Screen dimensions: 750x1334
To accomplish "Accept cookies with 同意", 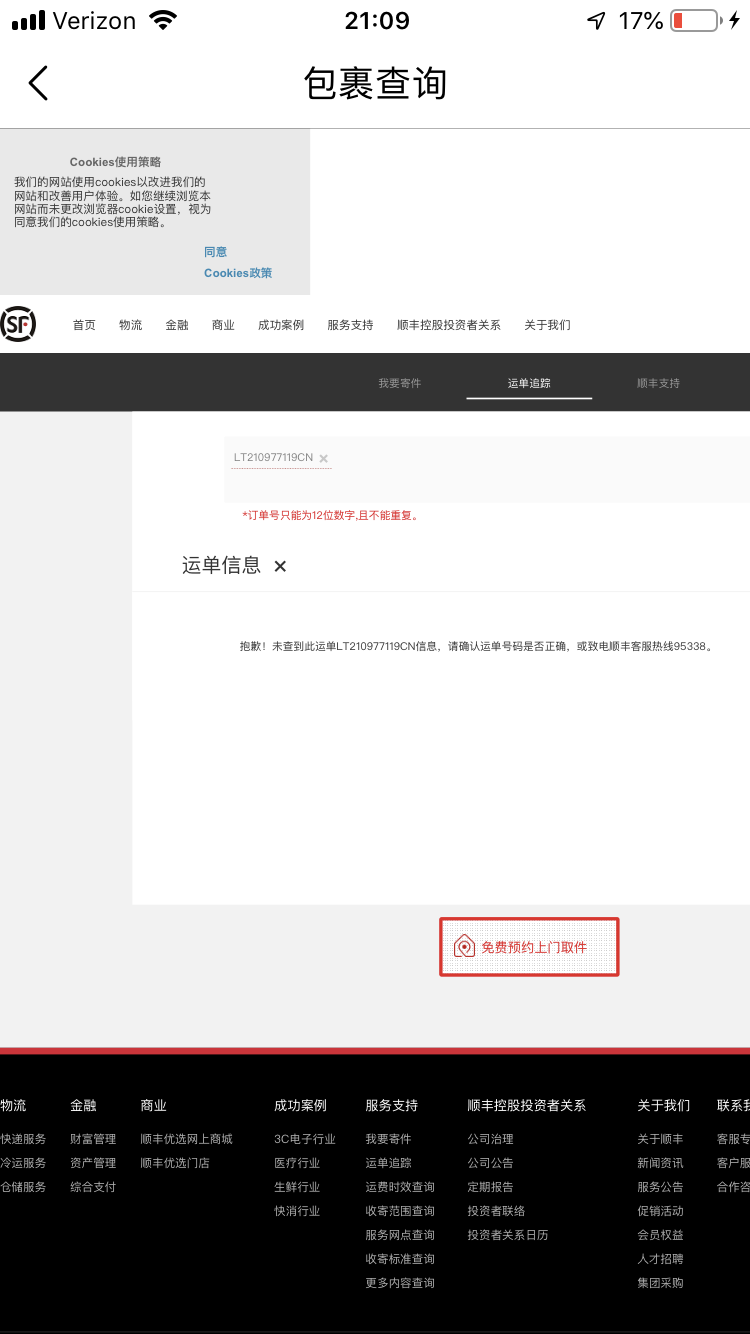I will click(216, 252).
